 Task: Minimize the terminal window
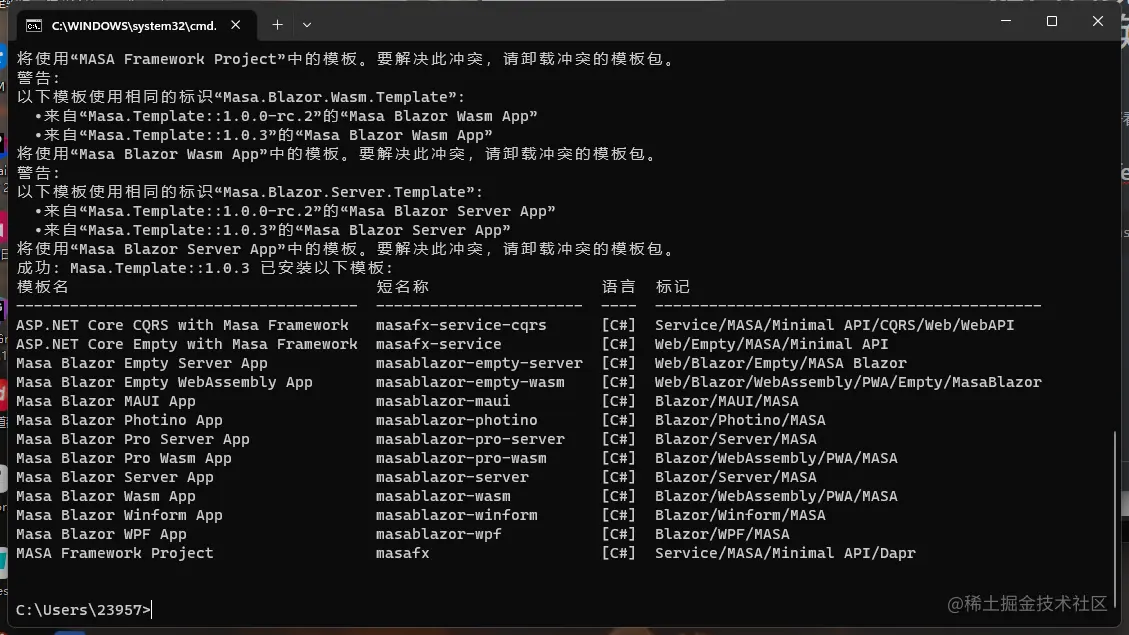pos(1006,21)
